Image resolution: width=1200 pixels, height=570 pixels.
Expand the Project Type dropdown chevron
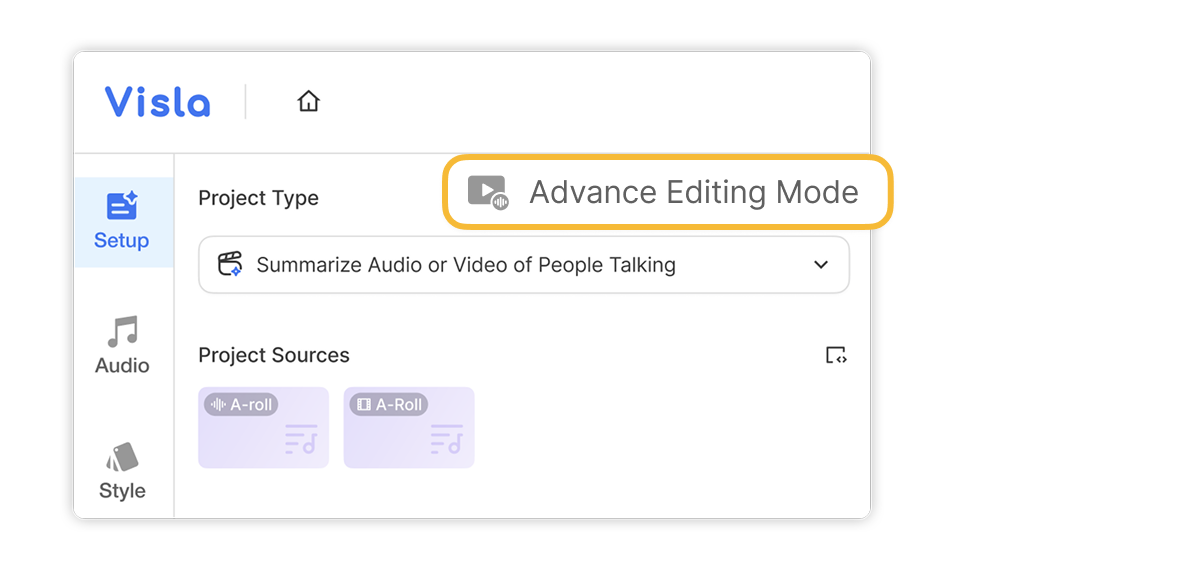click(x=821, y=265)
